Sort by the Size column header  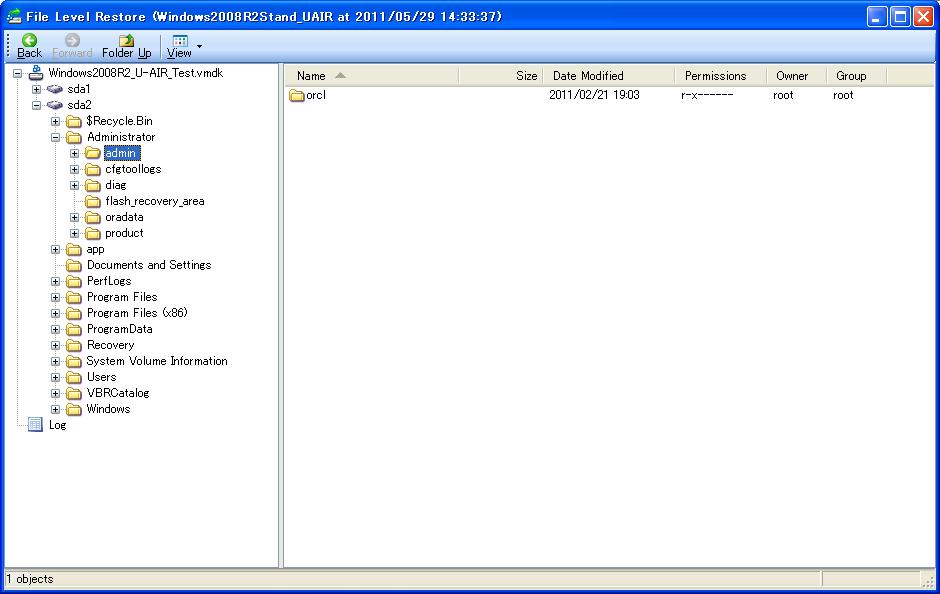tap(501, 76)
